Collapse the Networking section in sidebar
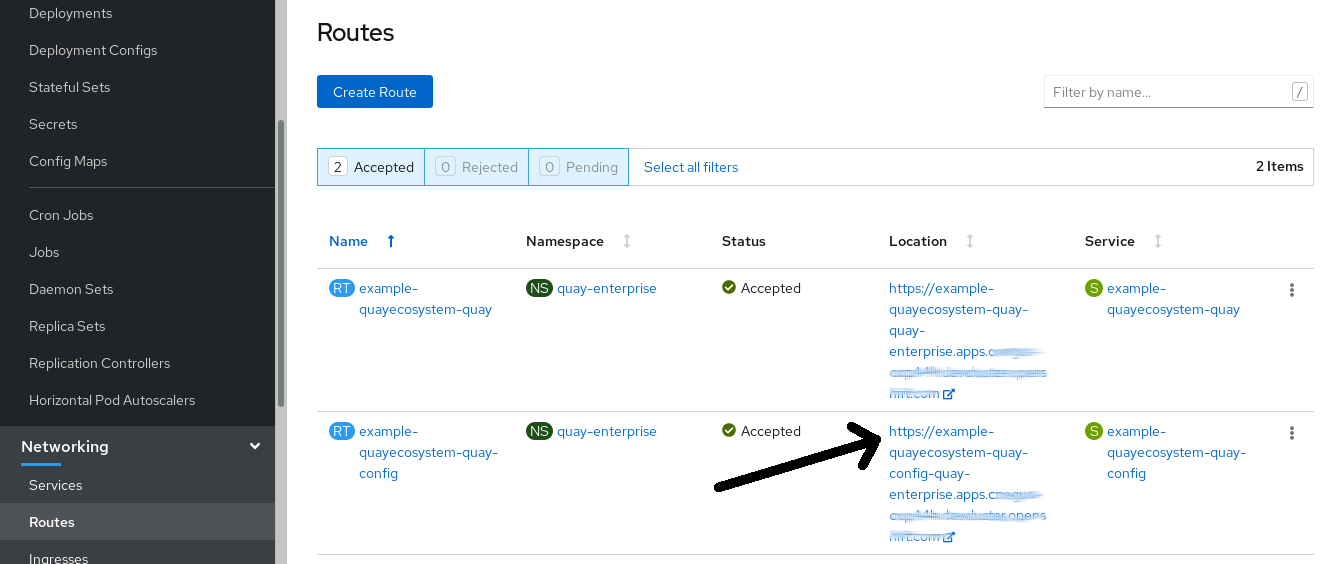The image size is (1329, 564). pyautogui.click(x=255, y=447)
